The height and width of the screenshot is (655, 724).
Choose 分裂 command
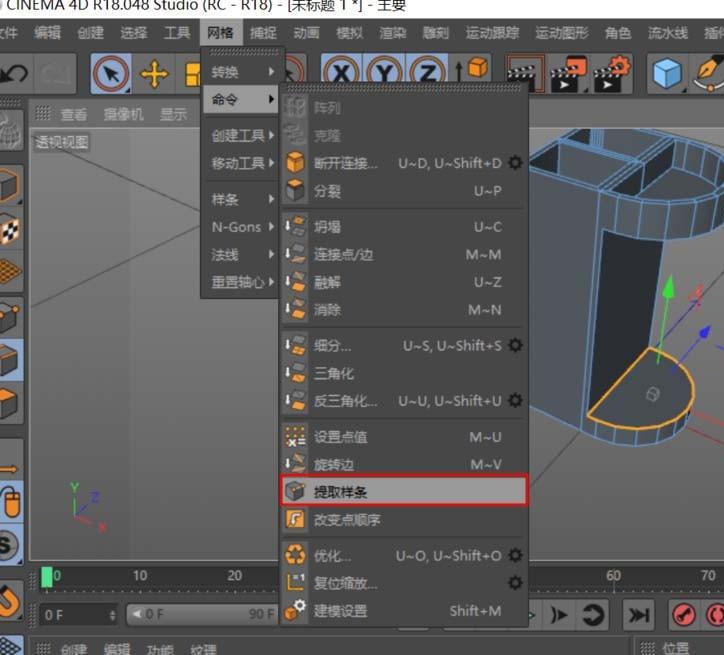[404, 191]
